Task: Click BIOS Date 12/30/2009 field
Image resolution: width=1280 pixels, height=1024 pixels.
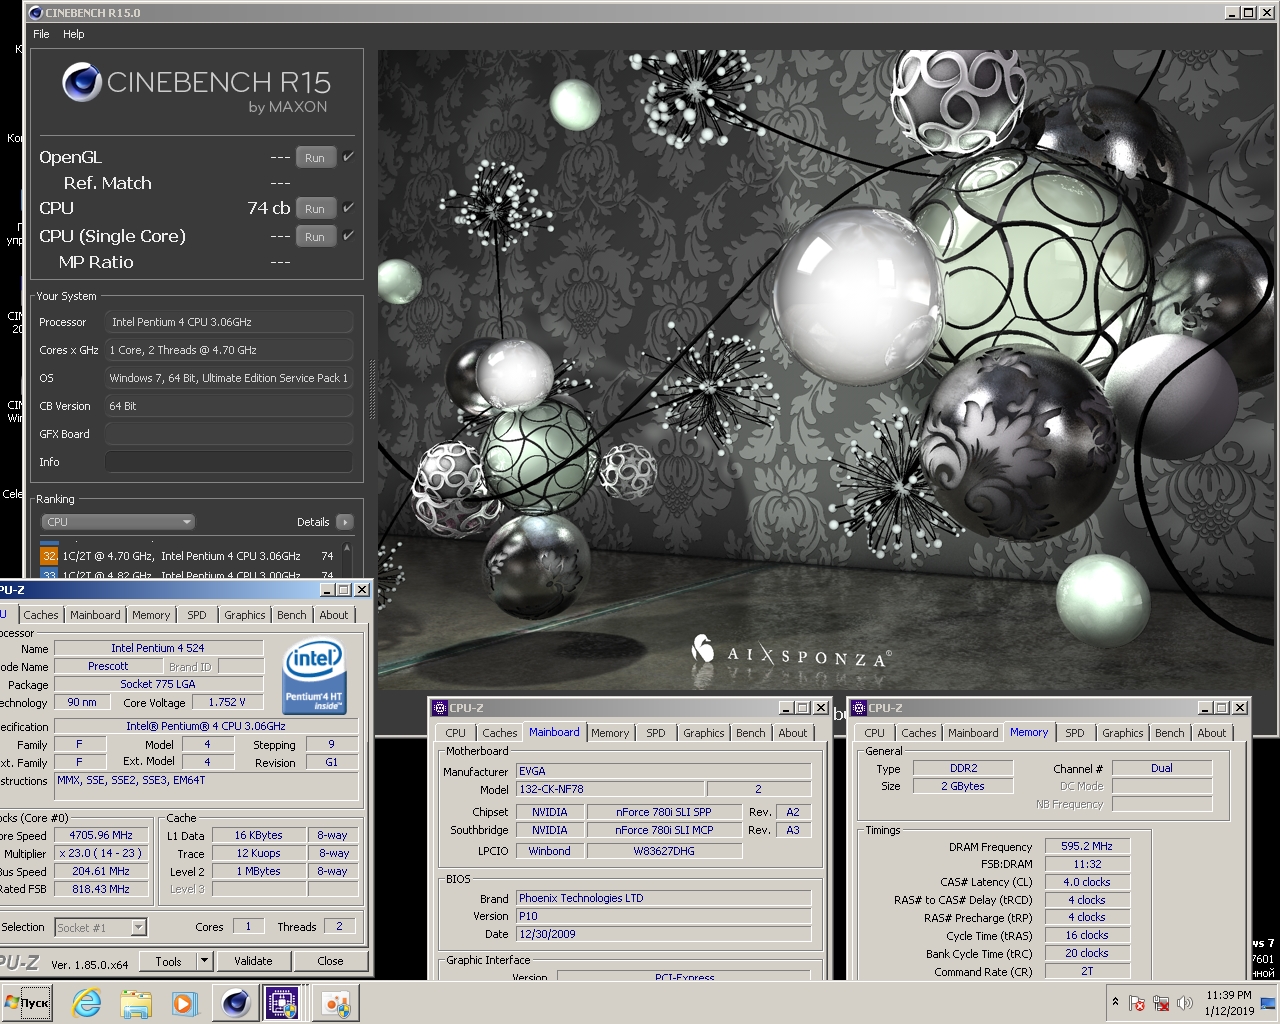Action: tap(663, 934)
